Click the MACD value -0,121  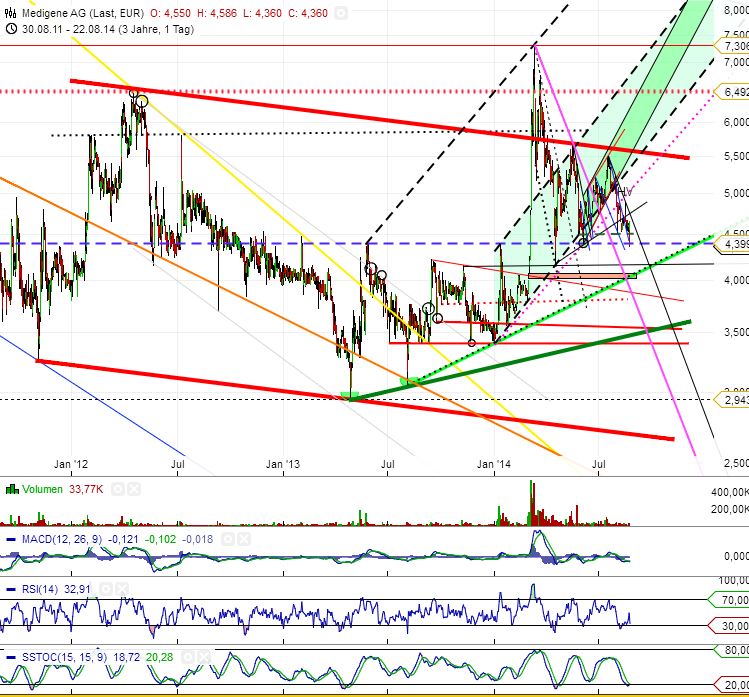click(123, 539)
